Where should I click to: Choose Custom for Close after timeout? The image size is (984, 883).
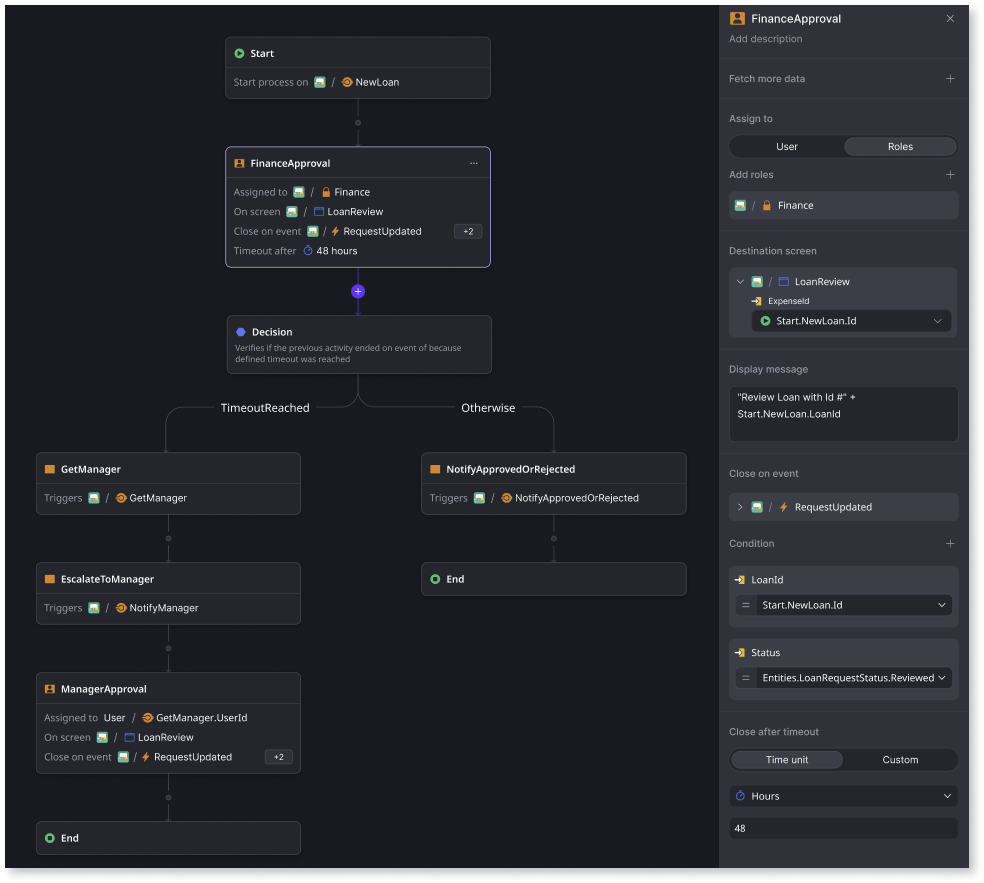click(900, 760)
